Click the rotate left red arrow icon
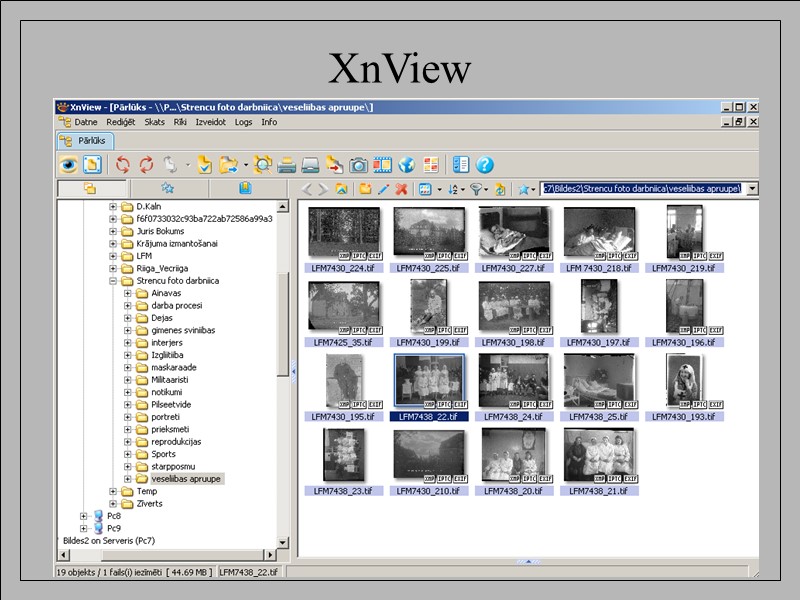Viewport: 800px width, 600px height. pos(122,165)
